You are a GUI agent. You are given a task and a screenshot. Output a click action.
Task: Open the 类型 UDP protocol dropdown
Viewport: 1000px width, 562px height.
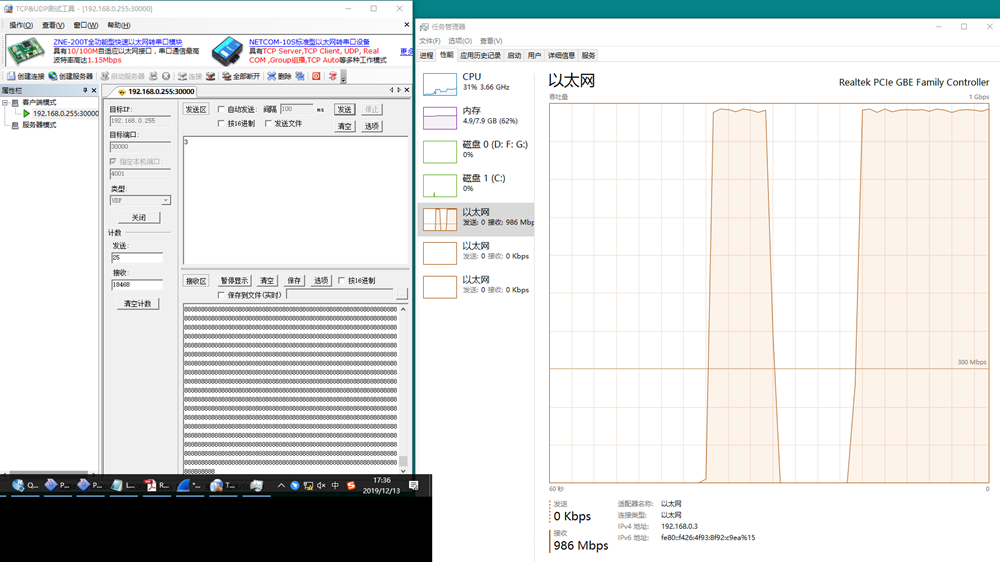(x=165, y=201)
